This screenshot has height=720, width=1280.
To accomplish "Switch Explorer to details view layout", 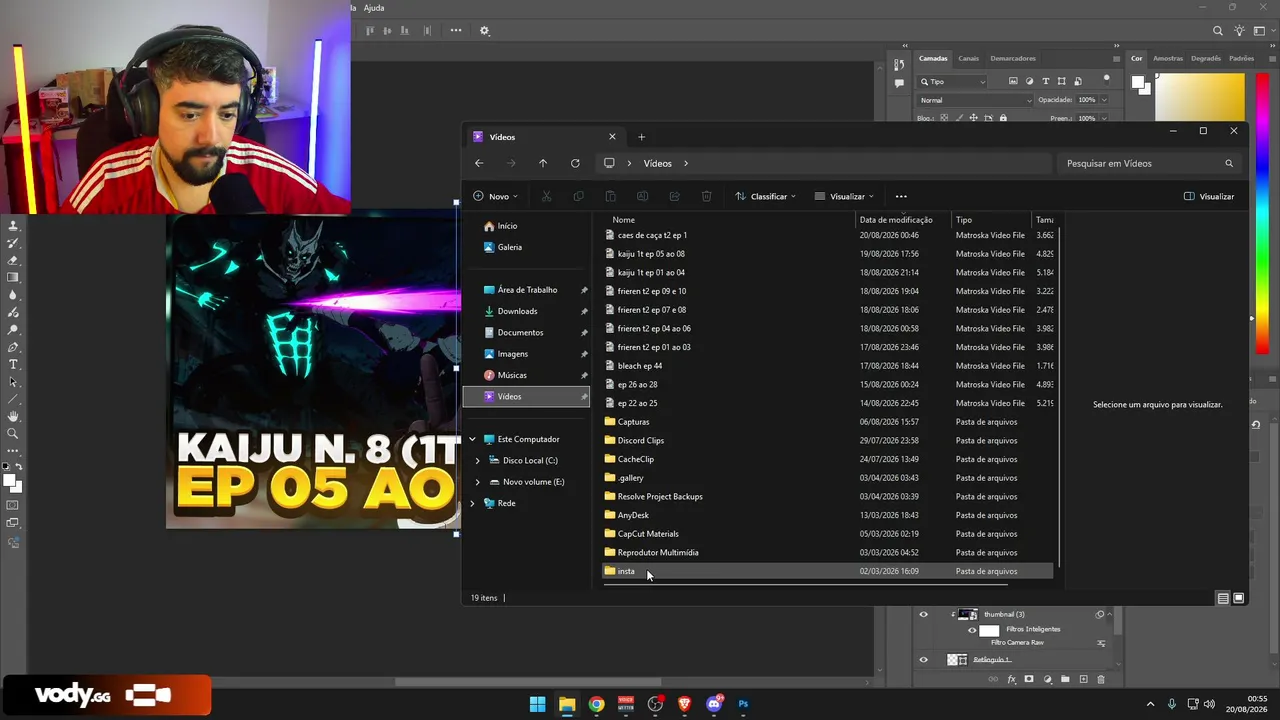I will coord(1223,598).
